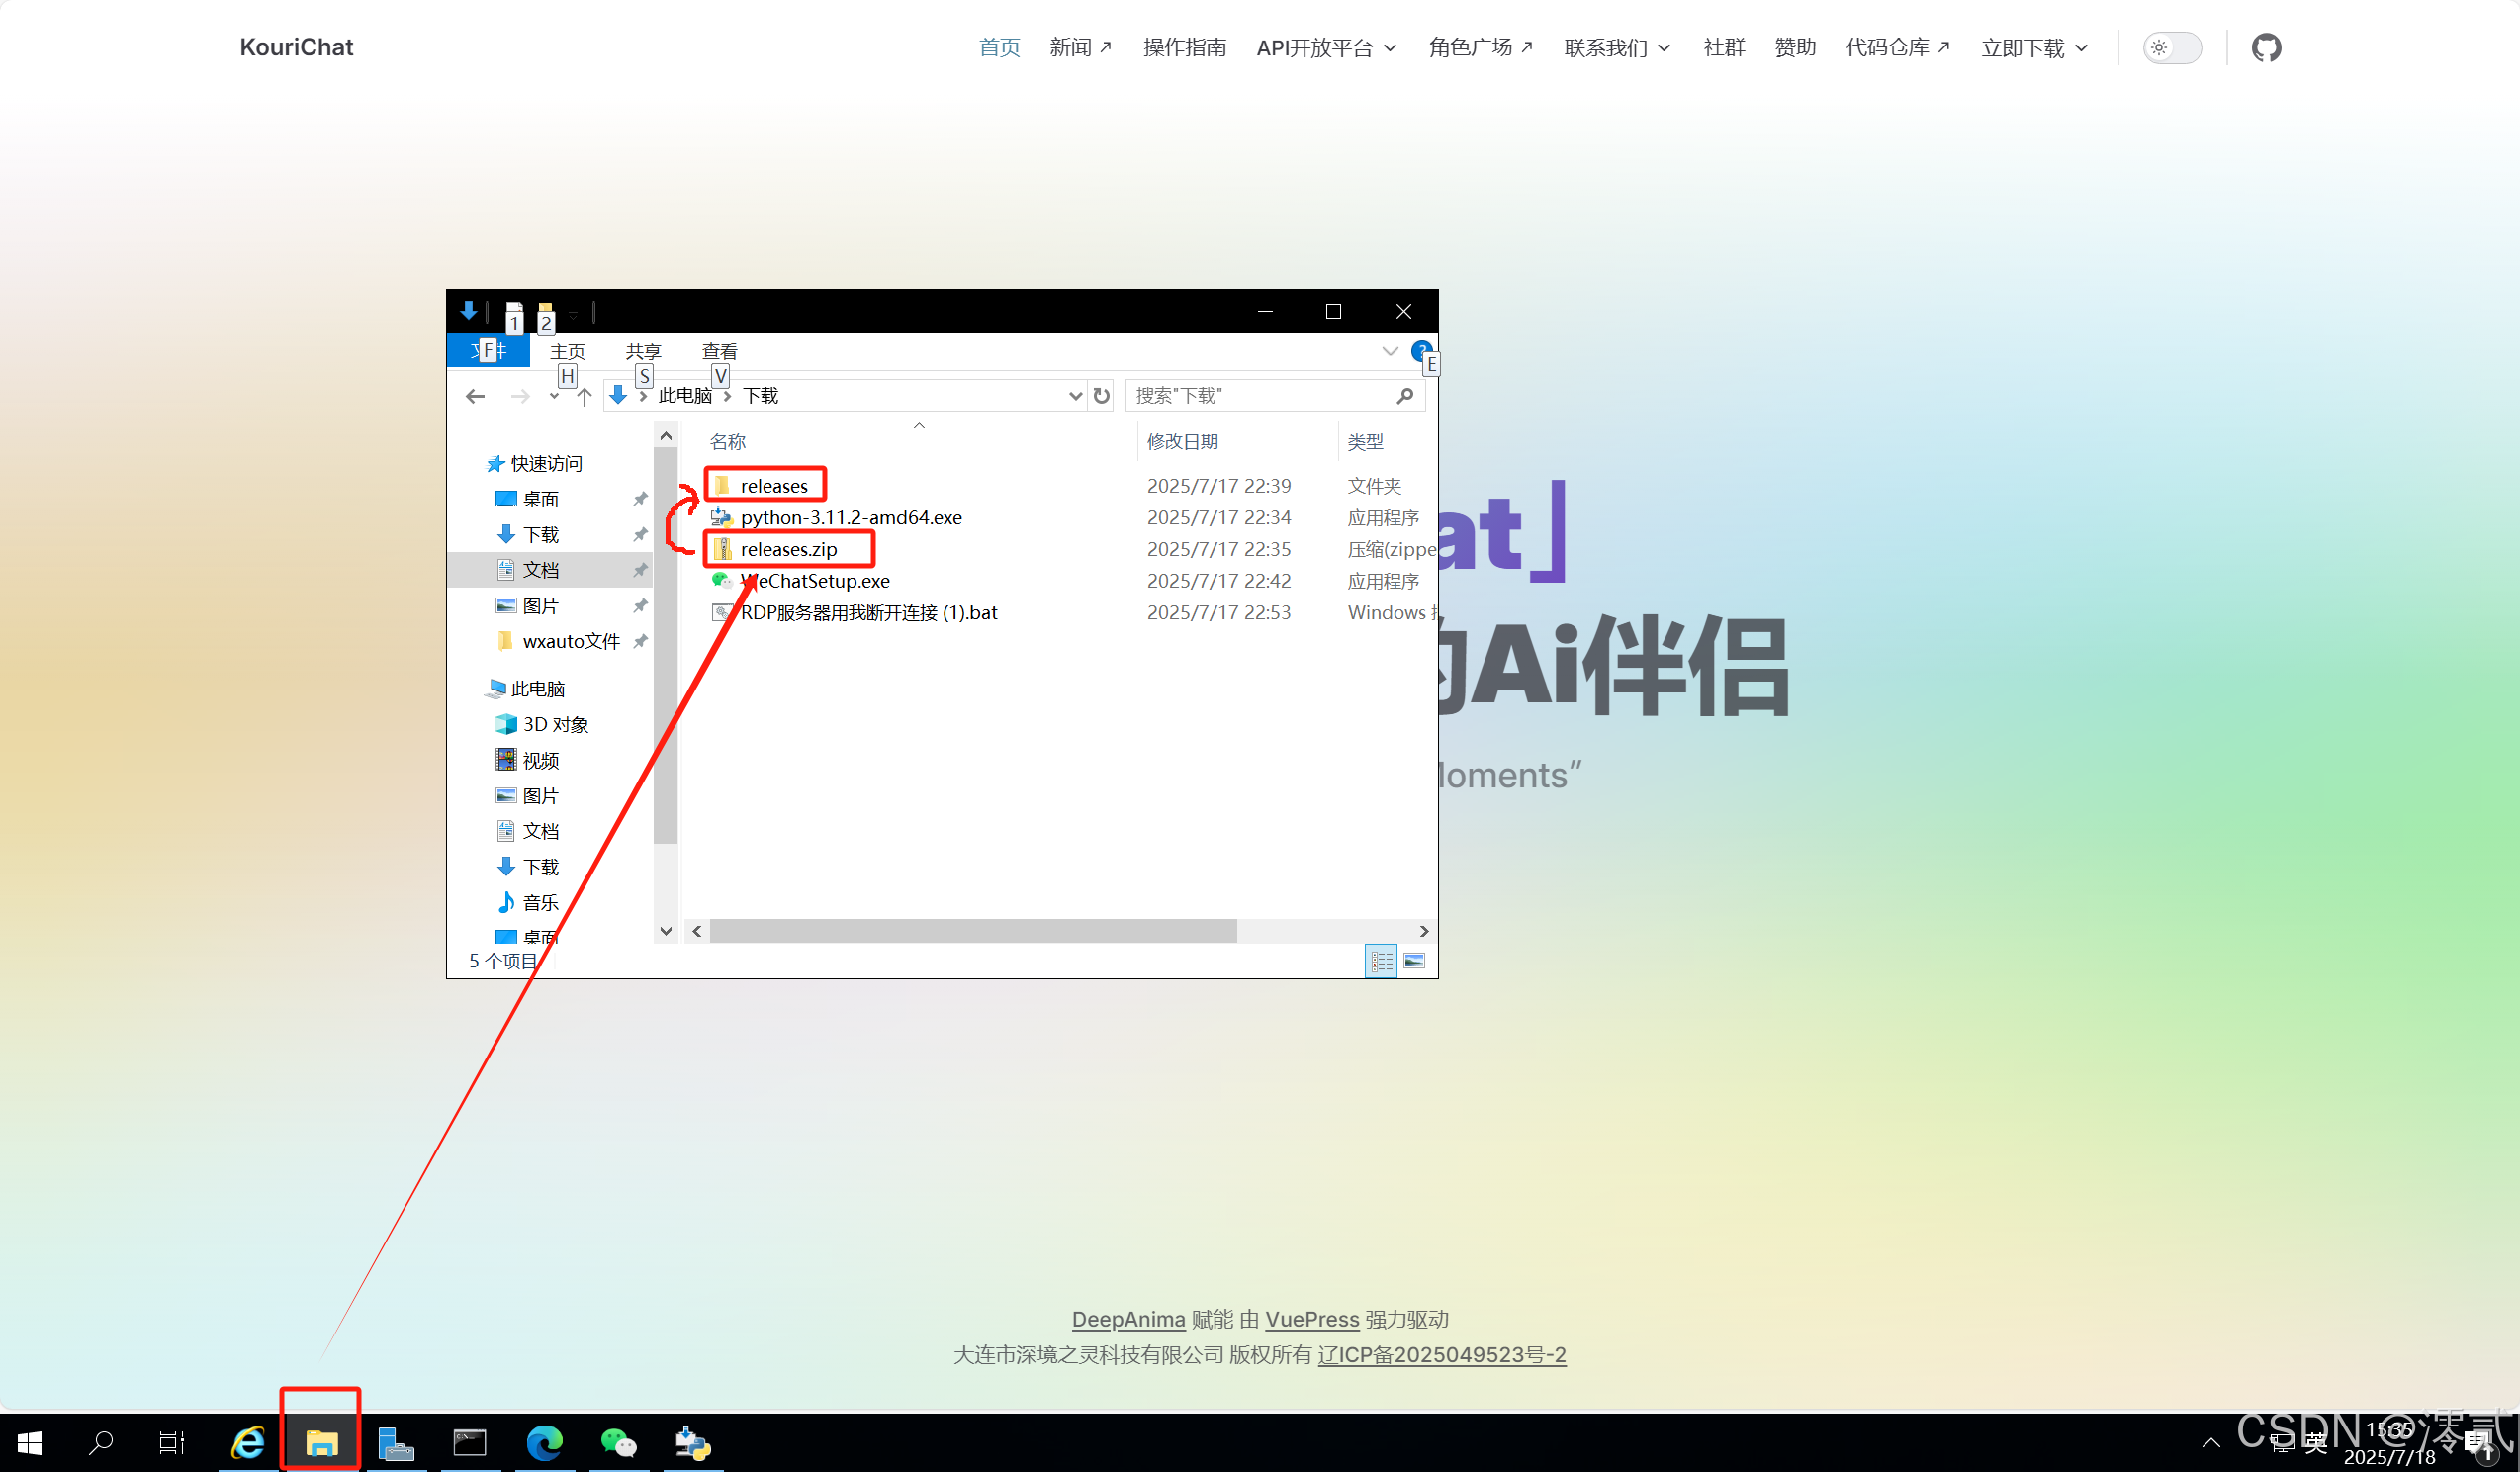2520x1472 pixels.
Task: Select the 操作指南 navigation item
Action: click(1184, 48)
